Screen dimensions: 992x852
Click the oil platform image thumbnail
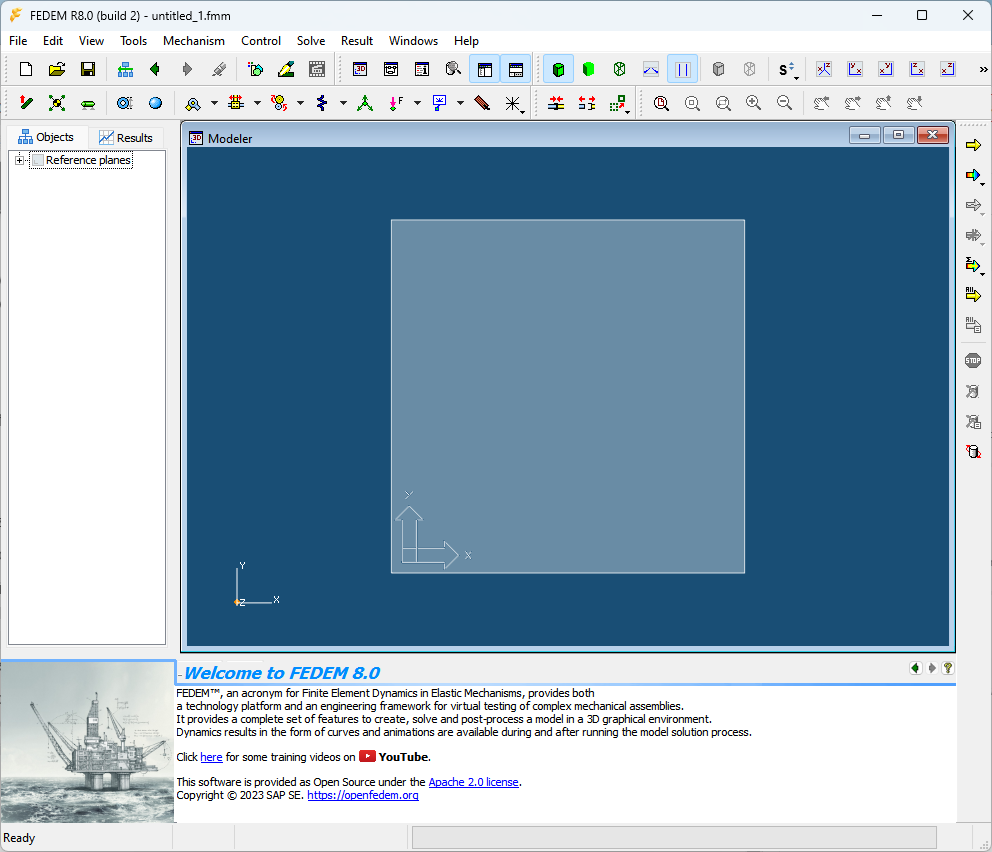87,741
